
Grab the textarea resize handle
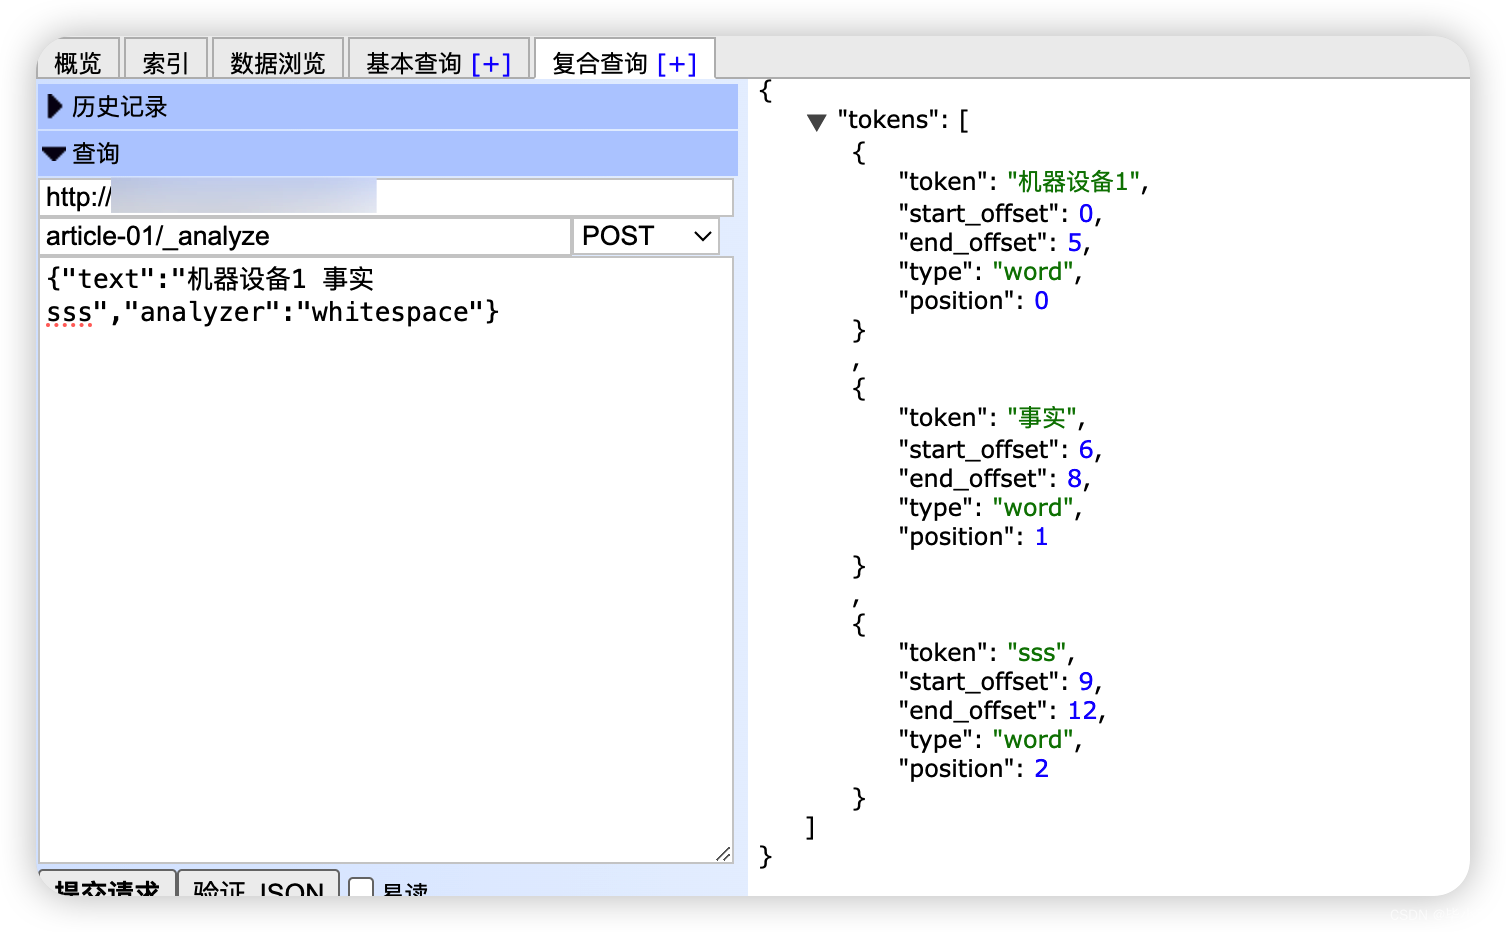tap(723, 853)
